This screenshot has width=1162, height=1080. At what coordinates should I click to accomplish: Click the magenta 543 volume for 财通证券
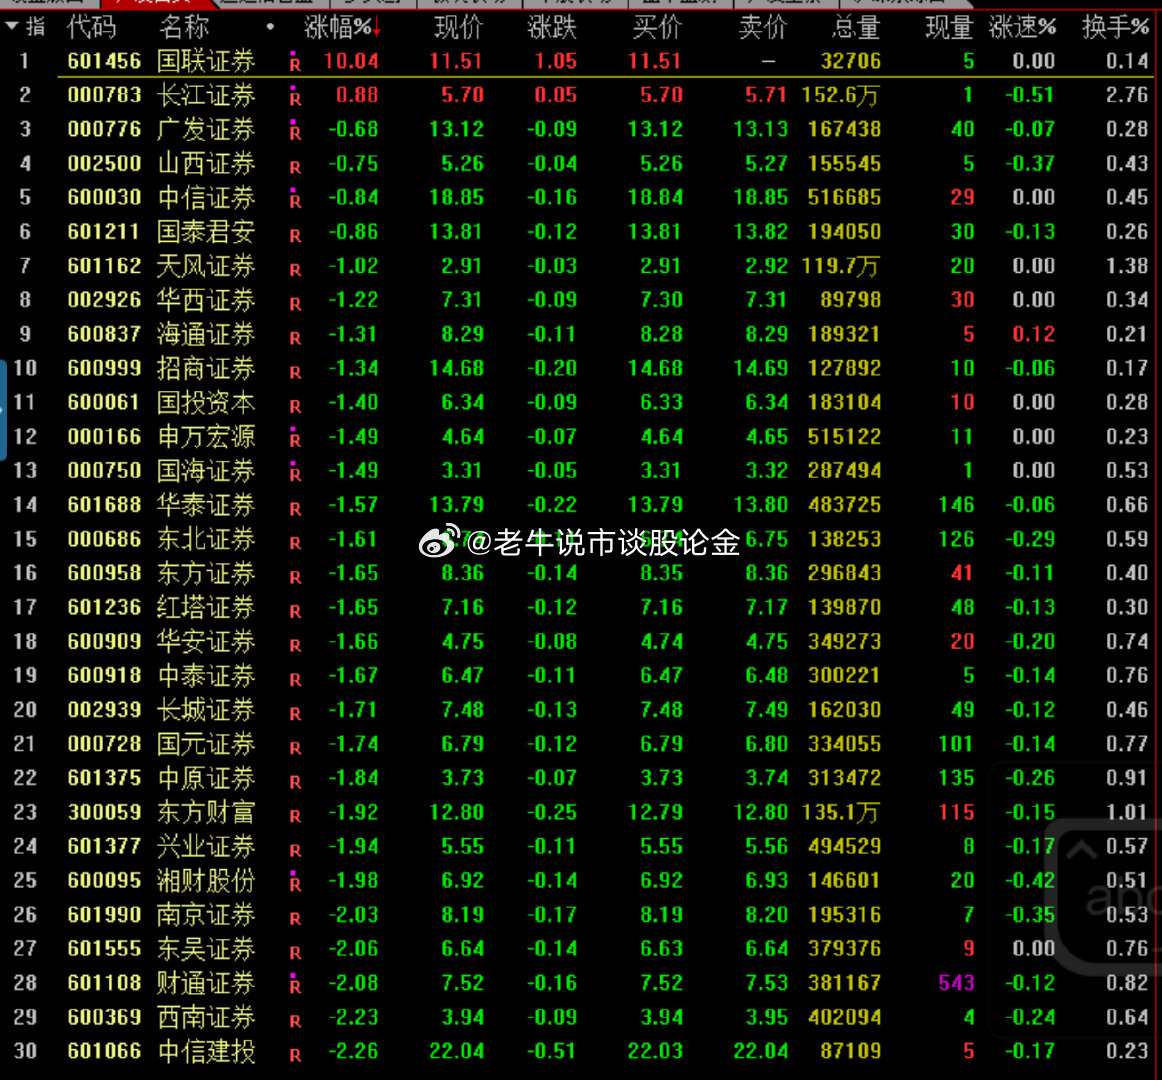click(956, 983)
